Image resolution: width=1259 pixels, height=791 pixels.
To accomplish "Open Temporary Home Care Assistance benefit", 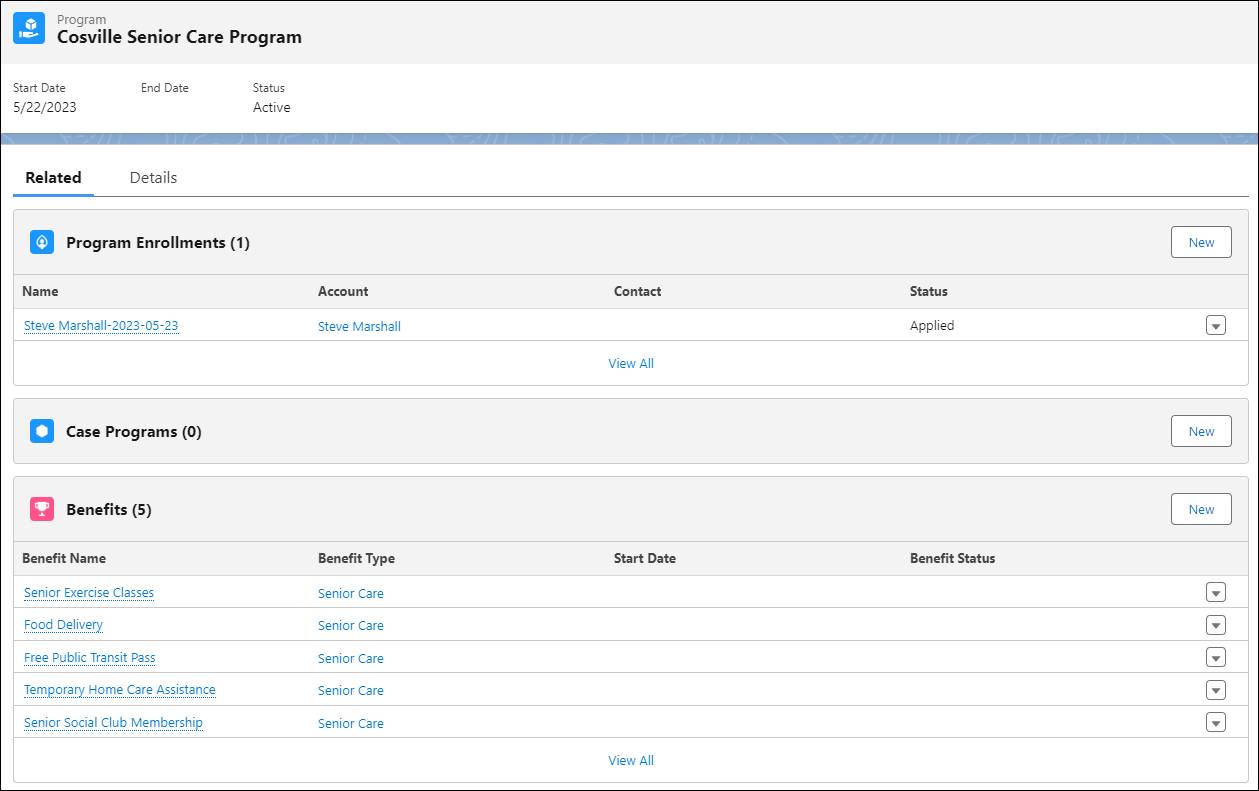I will pos(120,690).
